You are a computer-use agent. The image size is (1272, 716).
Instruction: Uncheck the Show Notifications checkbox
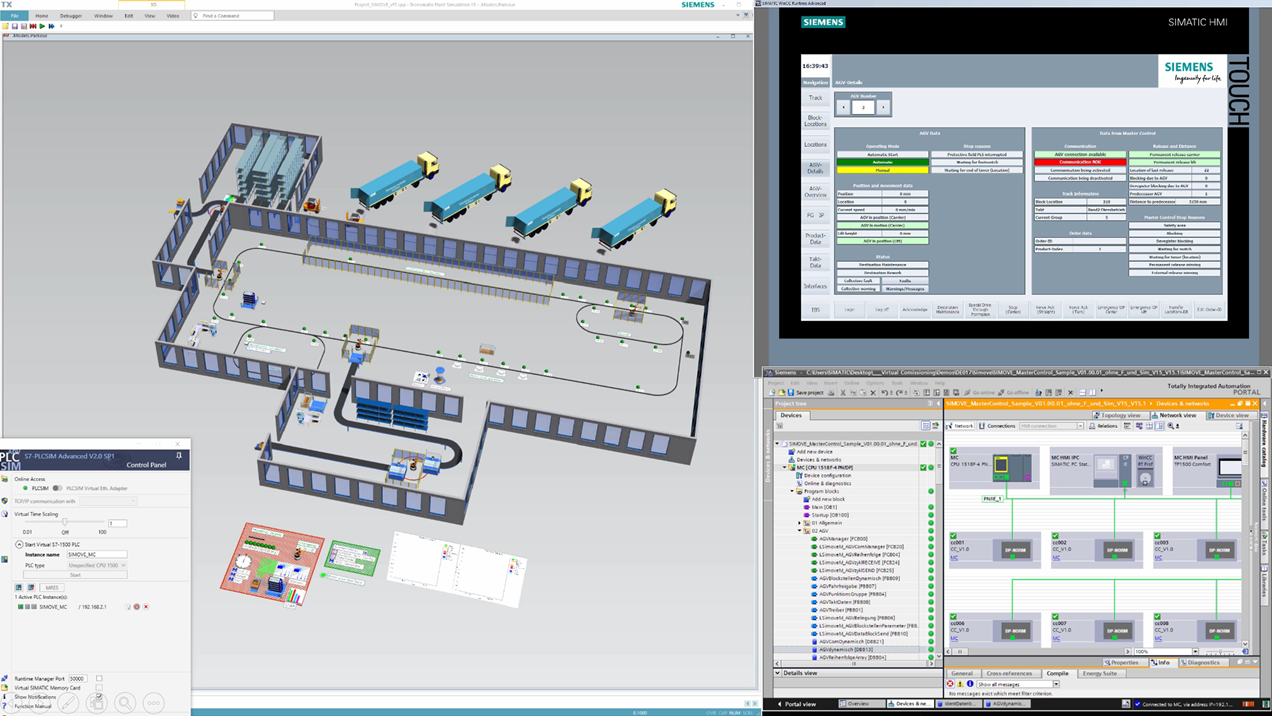coord(99,697)
